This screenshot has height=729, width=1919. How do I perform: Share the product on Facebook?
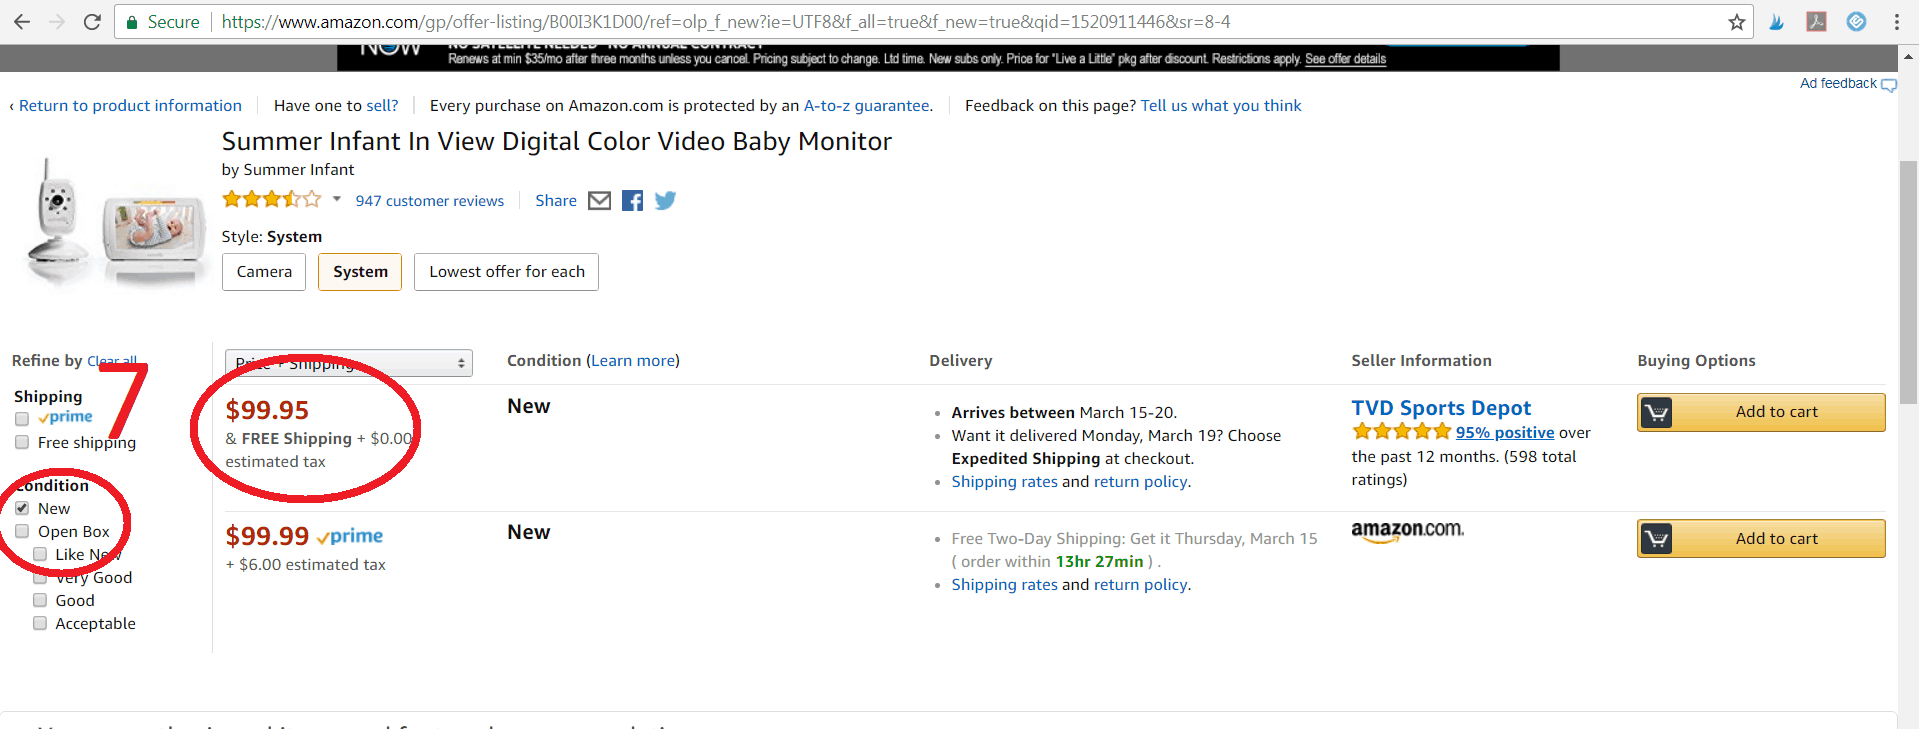click(x=631, y=200)
